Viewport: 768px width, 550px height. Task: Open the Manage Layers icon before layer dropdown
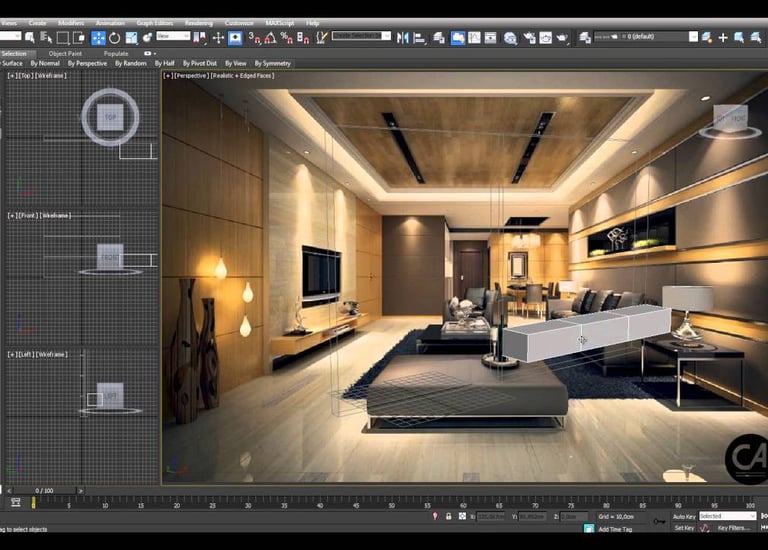pos(585,38)
